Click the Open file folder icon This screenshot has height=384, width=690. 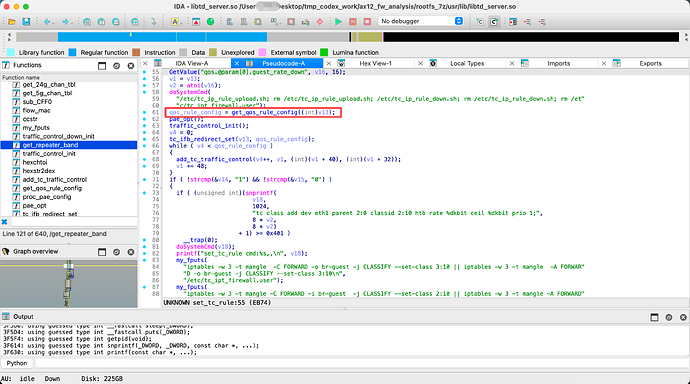click(x=12, y=22)
